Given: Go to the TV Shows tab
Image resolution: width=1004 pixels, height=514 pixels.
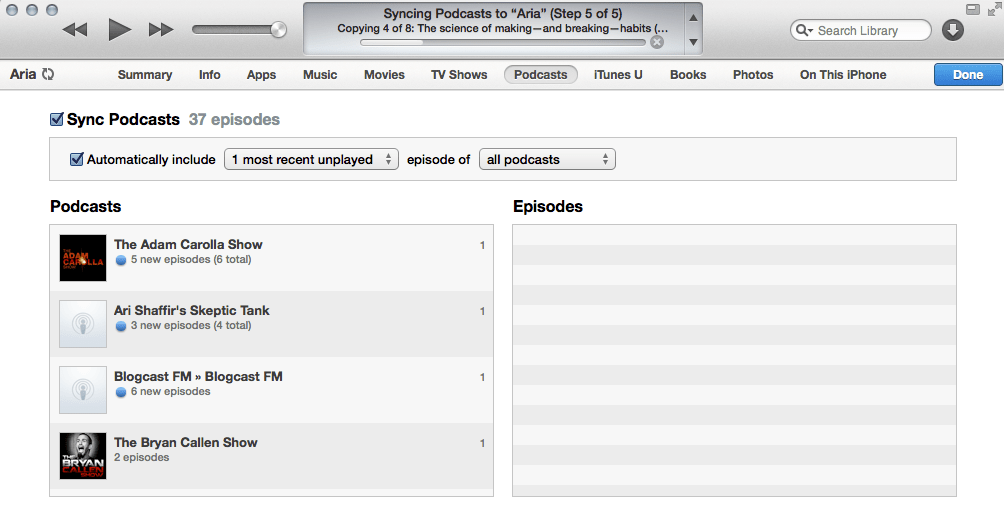Looking at the screenshot, I should pyautogui.click(x=459, y=75).
